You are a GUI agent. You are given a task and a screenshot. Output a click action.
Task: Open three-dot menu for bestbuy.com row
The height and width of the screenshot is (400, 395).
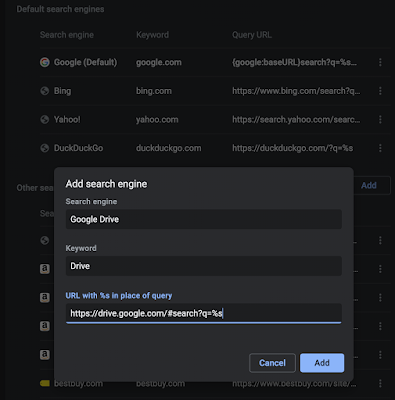point(380,383)
